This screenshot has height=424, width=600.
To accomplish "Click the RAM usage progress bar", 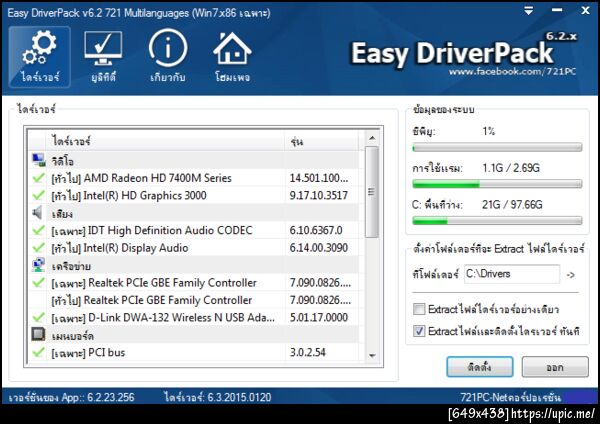I will pyautogui.click(x=497, y=184).
